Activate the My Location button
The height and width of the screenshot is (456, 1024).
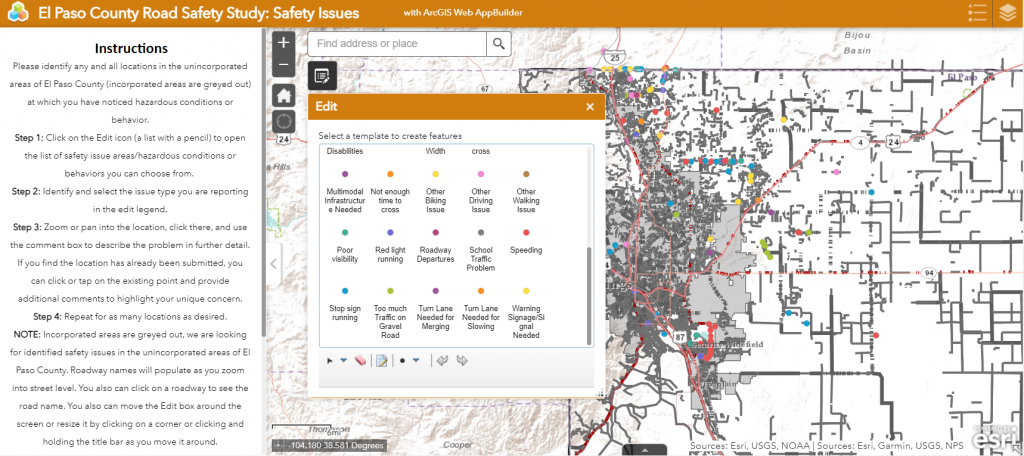coord(284,121)
